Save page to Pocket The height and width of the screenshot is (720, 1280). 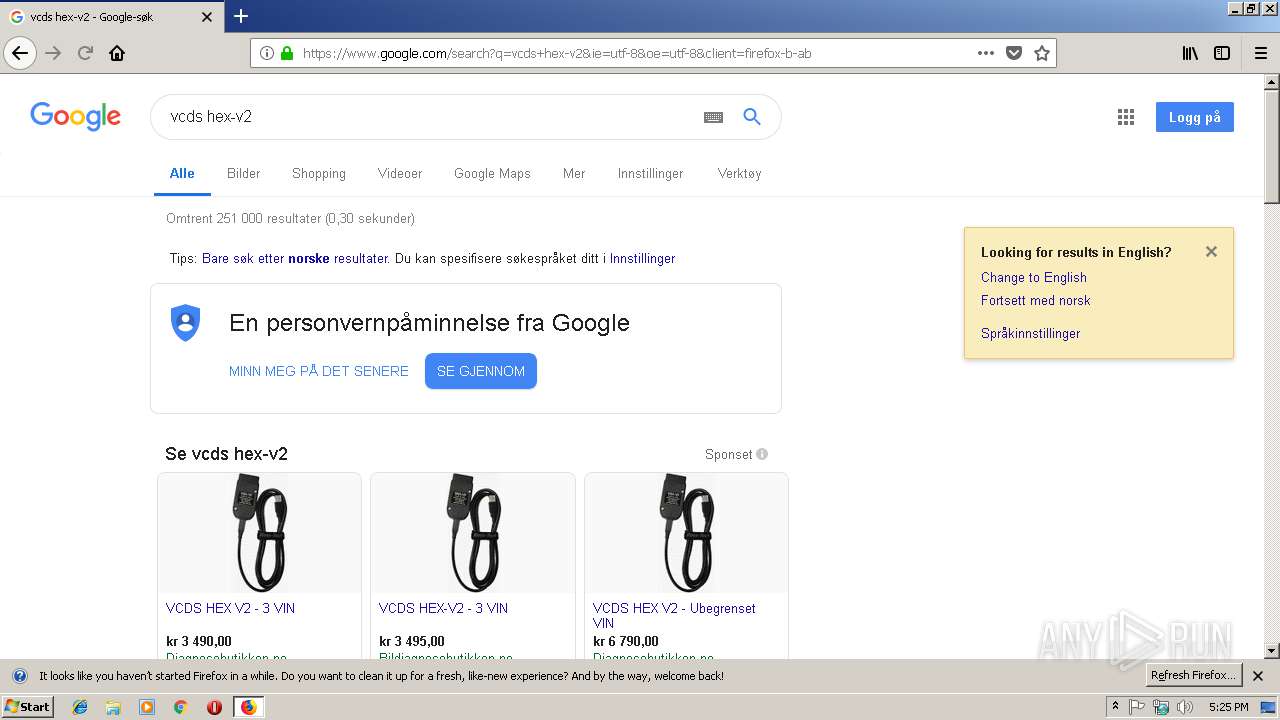point(1014,53)
